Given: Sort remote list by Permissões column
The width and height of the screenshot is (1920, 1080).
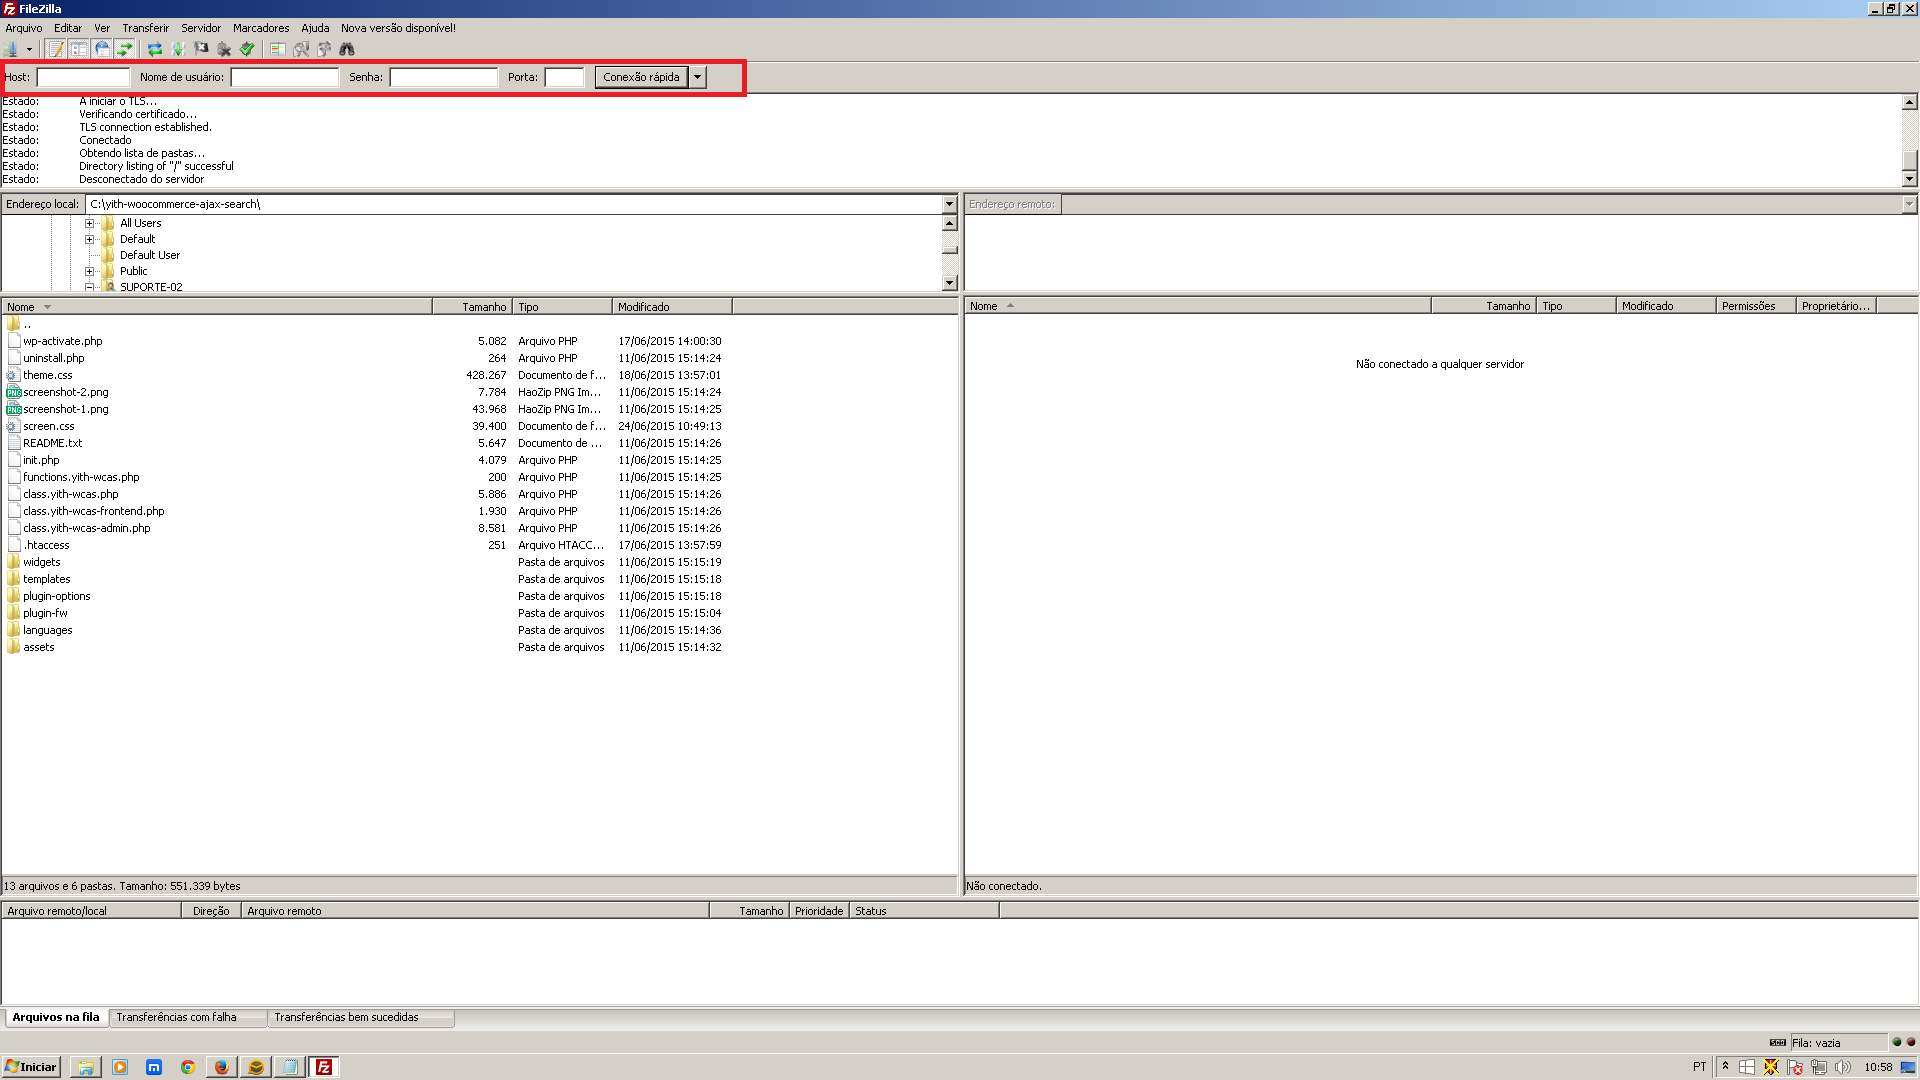Looking at the screenshot, I should tap(1756, 306).
